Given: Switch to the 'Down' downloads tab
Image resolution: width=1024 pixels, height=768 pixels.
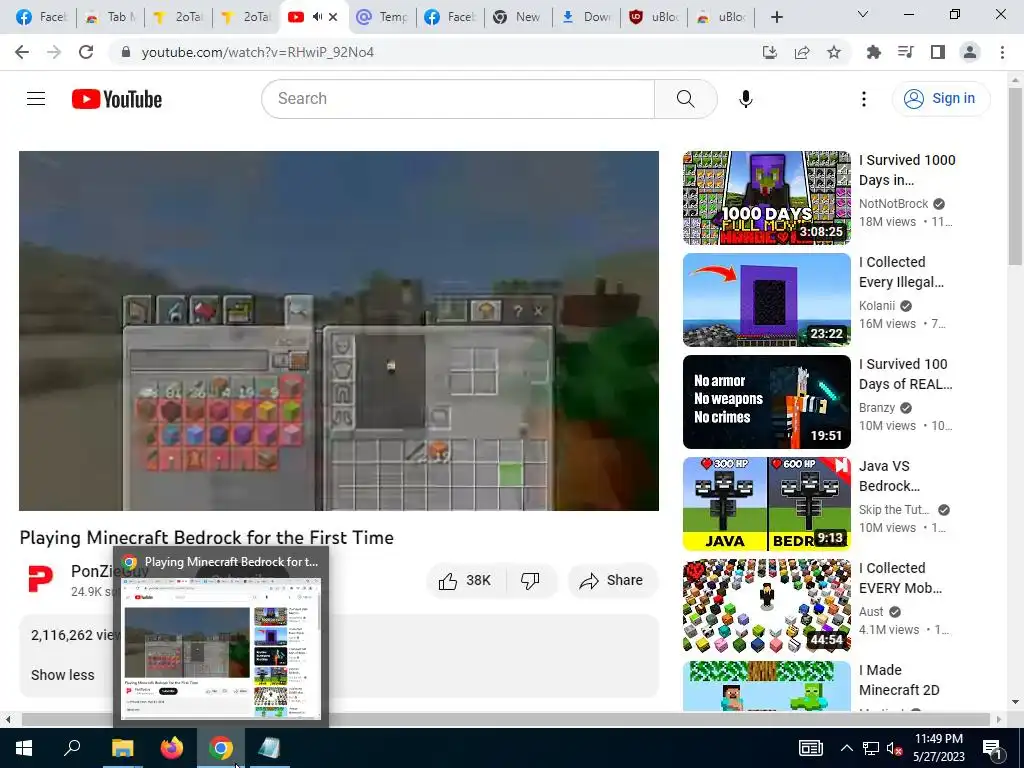Looking at the screenshot, I should click(586, 17).
